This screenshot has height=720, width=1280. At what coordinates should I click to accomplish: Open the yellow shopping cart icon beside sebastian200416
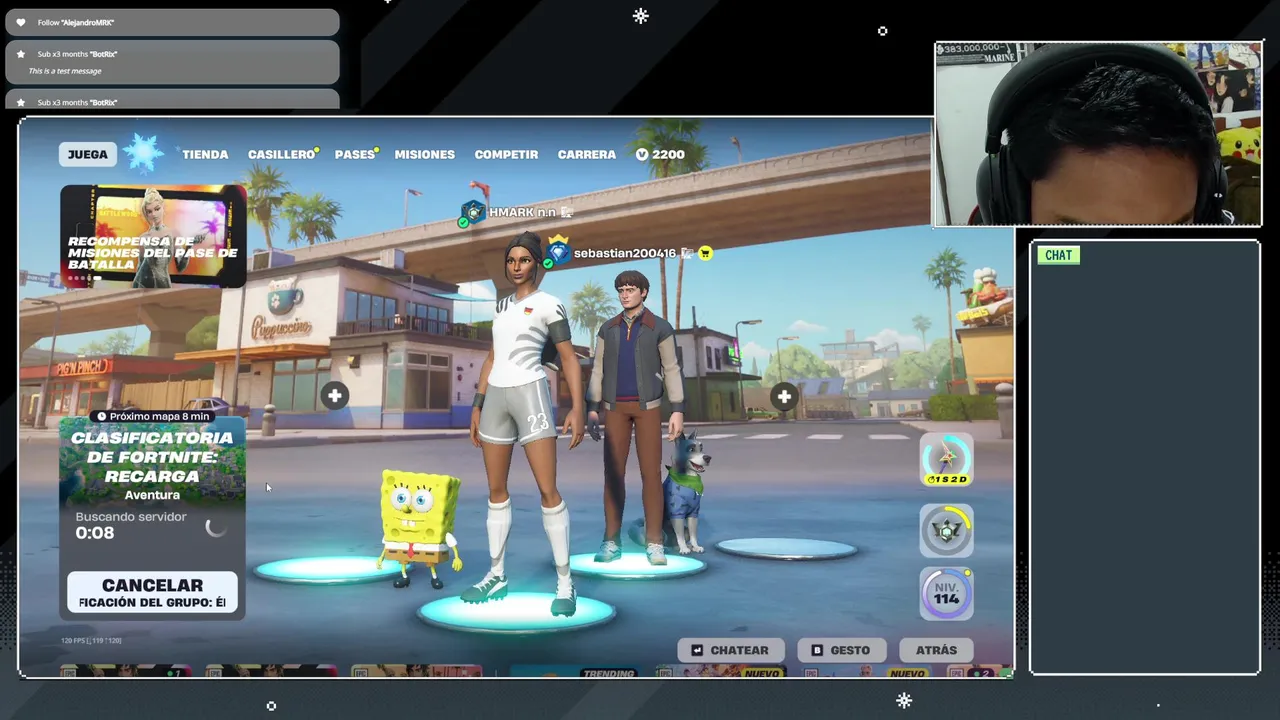[x=705, y=253]
